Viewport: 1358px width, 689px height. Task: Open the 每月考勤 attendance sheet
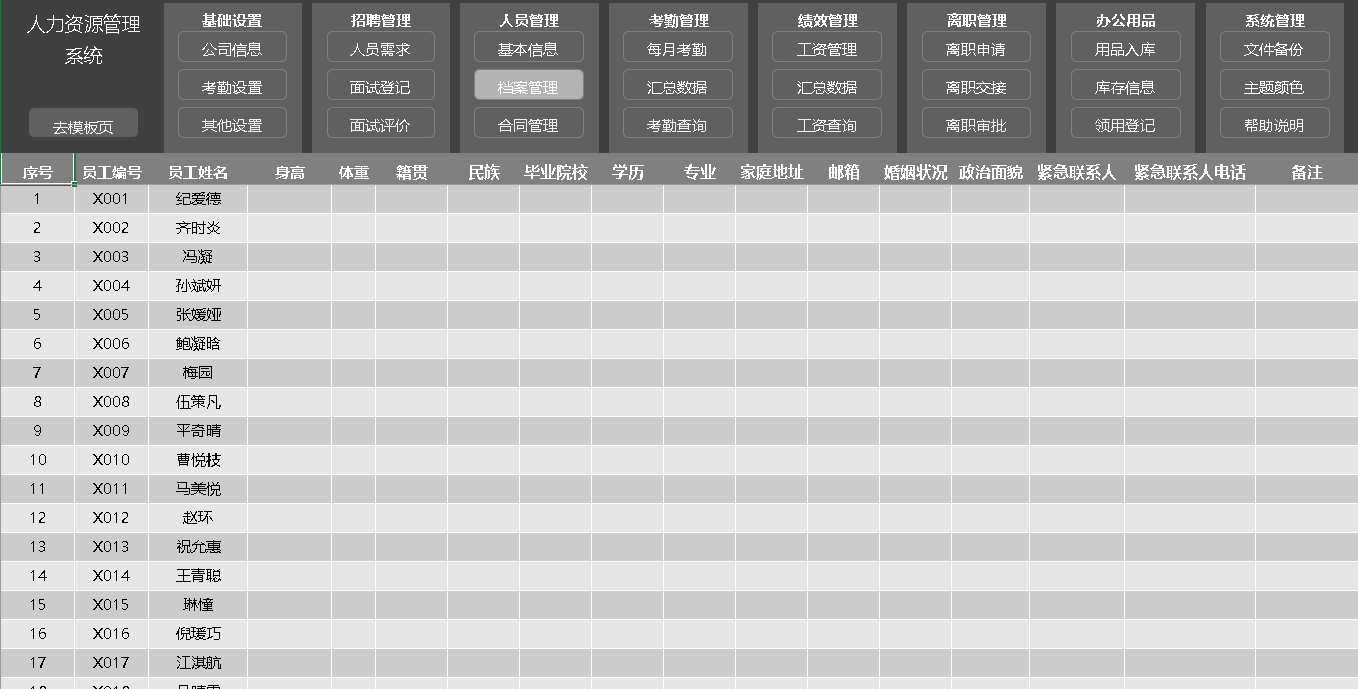[677, 48]
